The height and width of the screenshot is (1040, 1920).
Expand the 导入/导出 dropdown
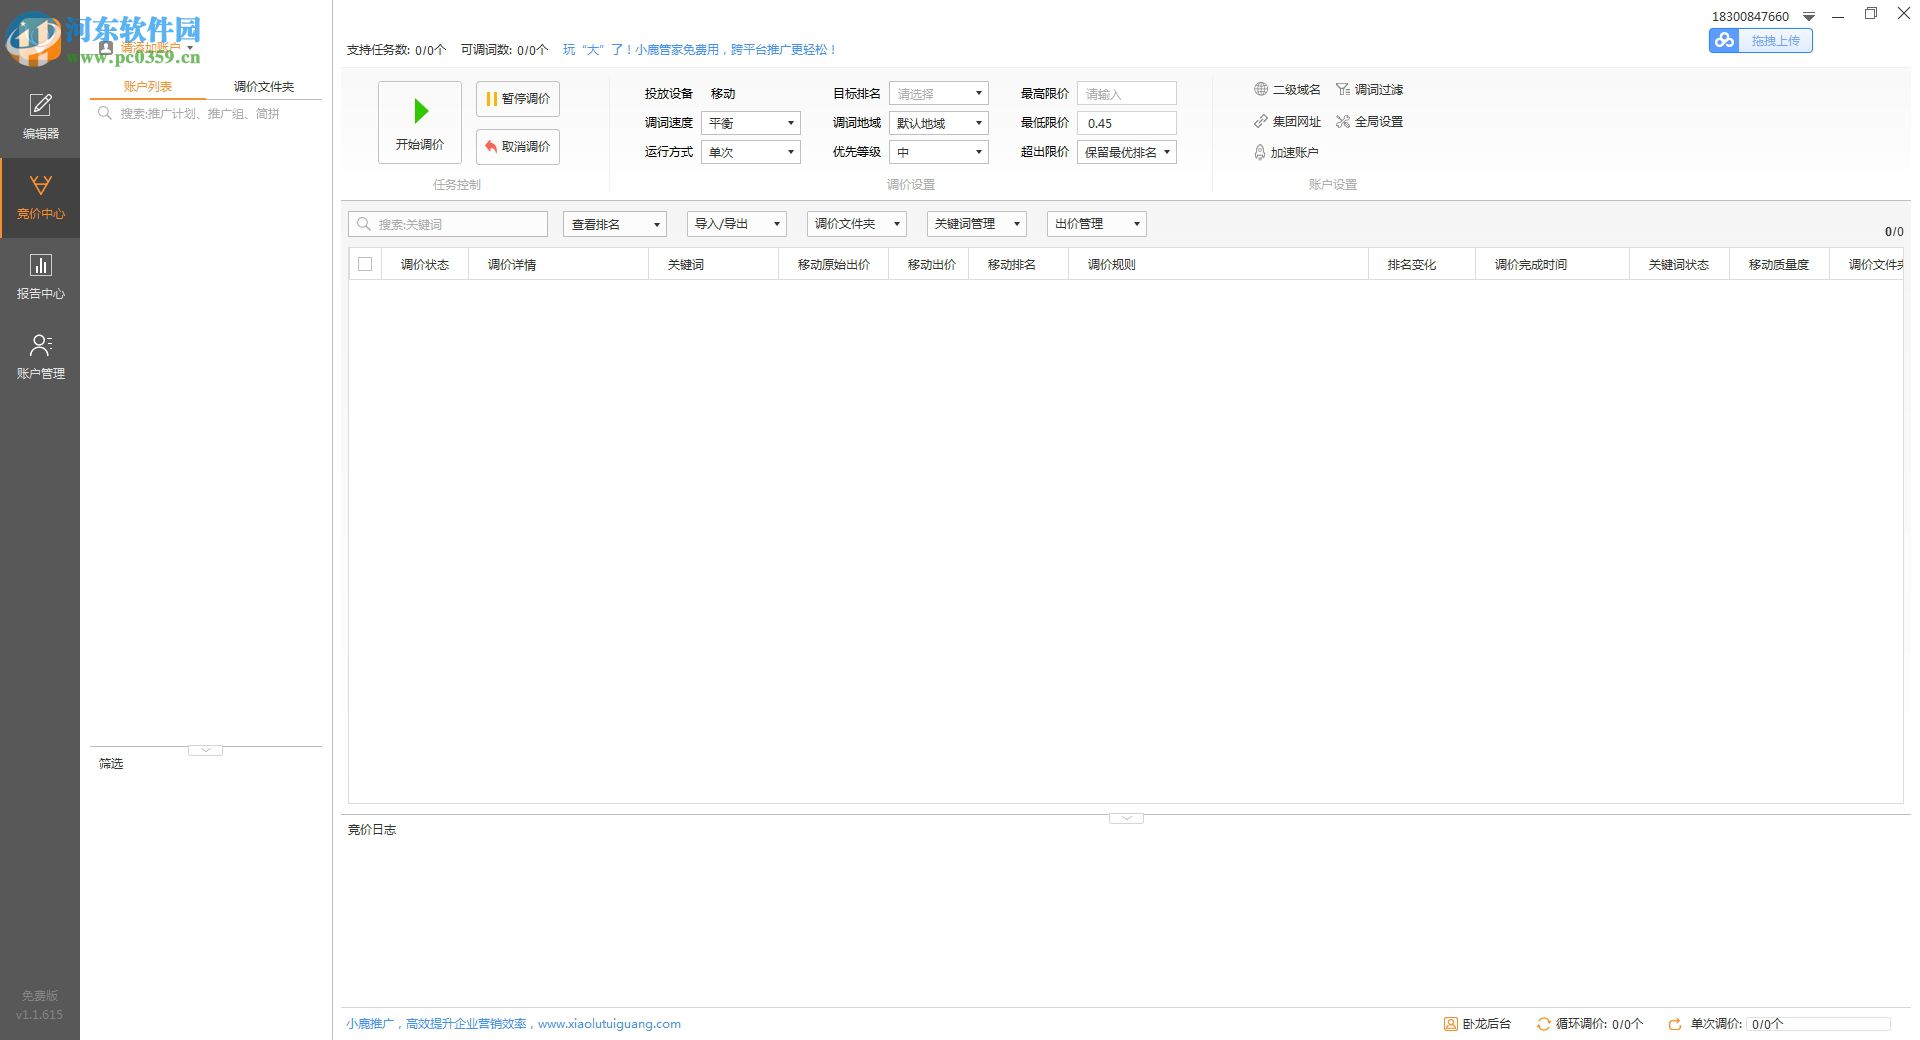pos(737,224)
